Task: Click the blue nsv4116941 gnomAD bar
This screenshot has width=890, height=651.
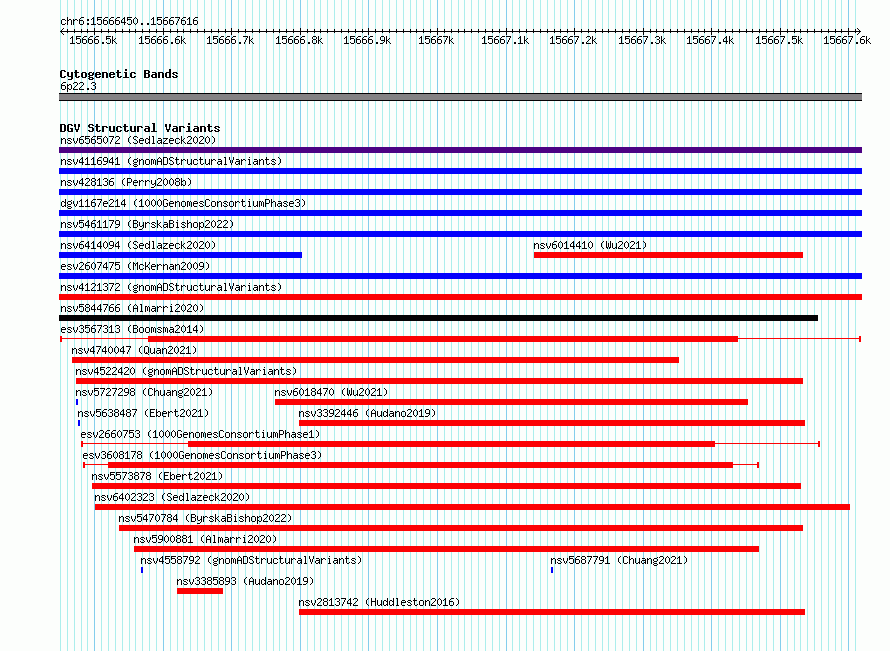Action: (x=460, y=171)
